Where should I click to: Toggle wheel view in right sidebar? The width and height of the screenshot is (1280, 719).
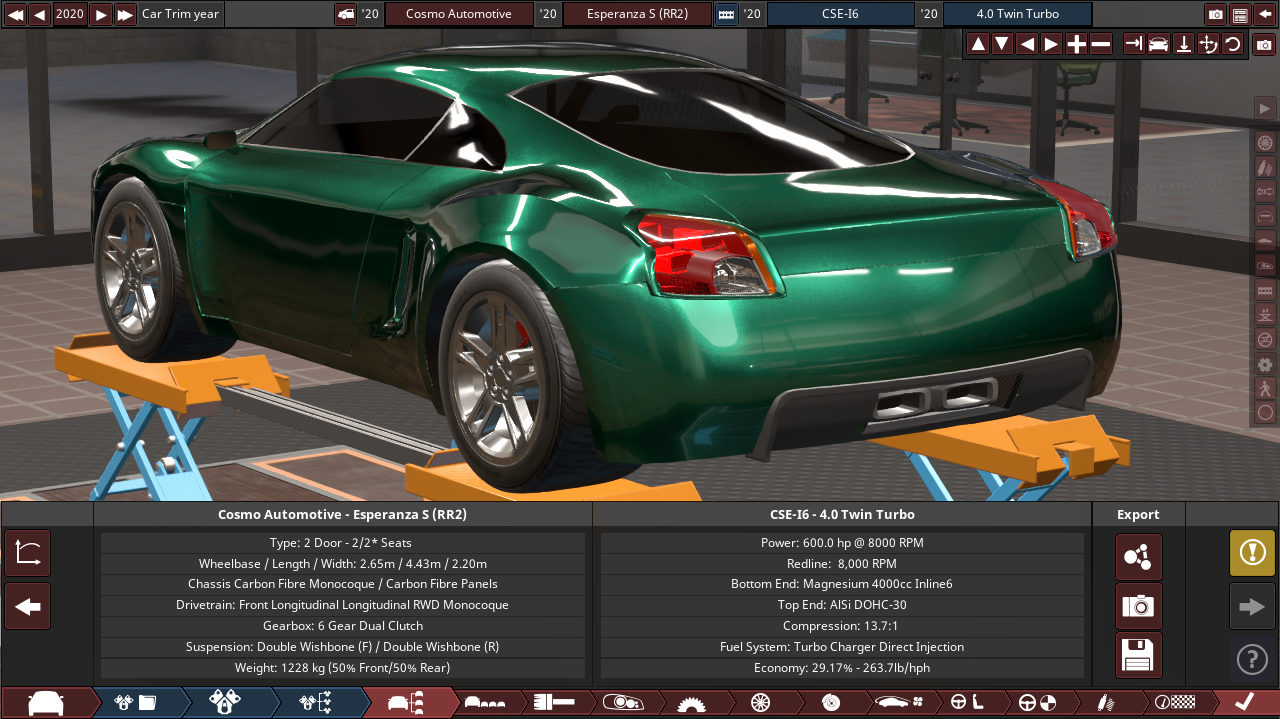1265,142
